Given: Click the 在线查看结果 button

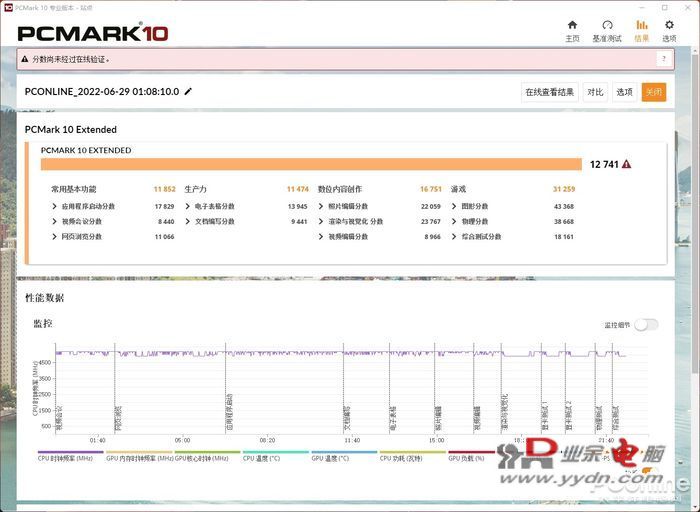Looking at the screenshot, I should pyautogui.click(x=550, y=92).
